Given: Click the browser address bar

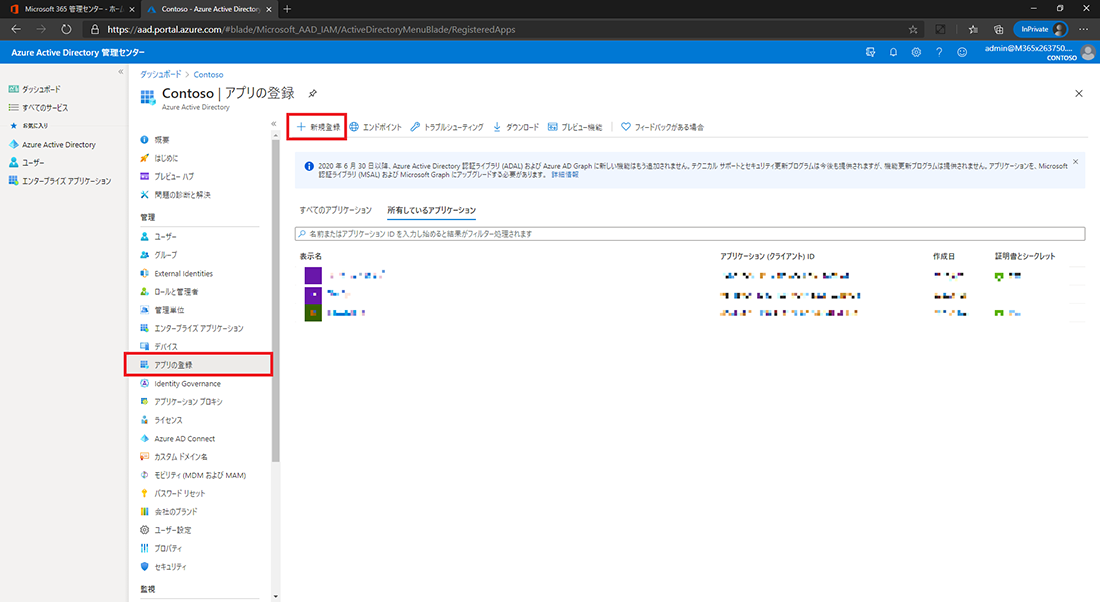Looking at the screenshot, I should tap(503, 29).
